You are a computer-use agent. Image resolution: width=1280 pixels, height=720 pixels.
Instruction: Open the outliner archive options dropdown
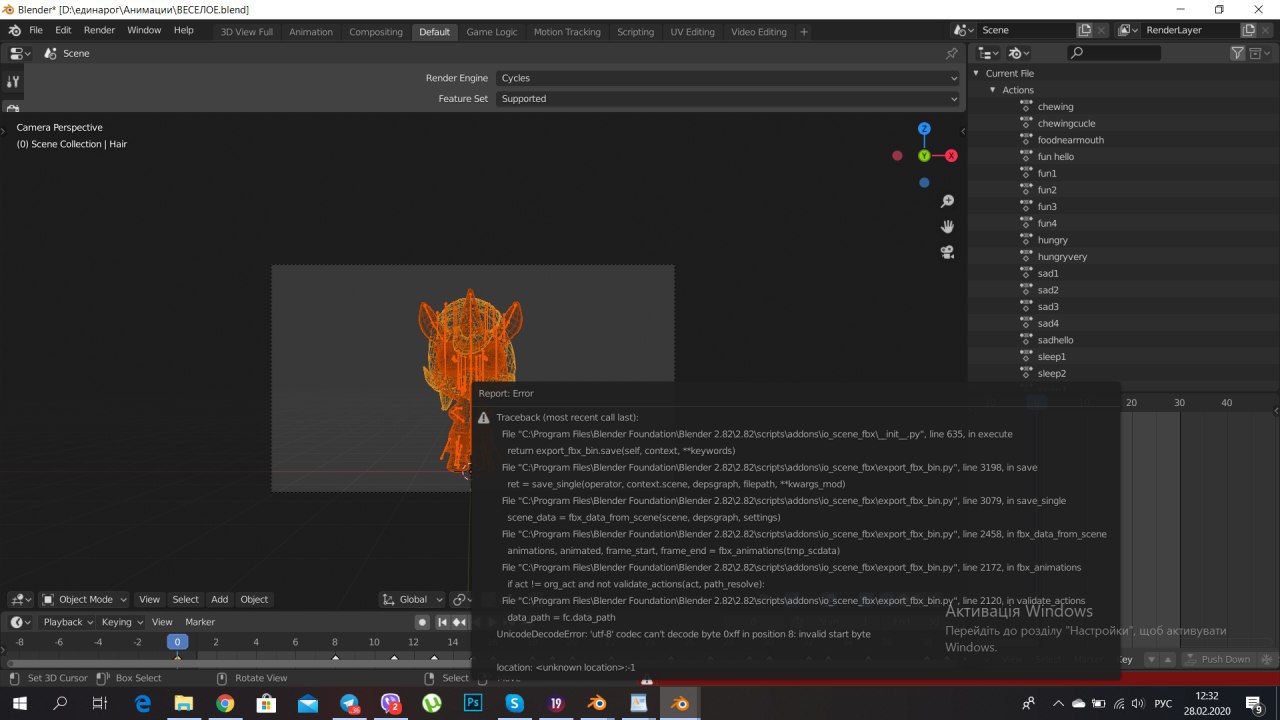click(1260, 53)
